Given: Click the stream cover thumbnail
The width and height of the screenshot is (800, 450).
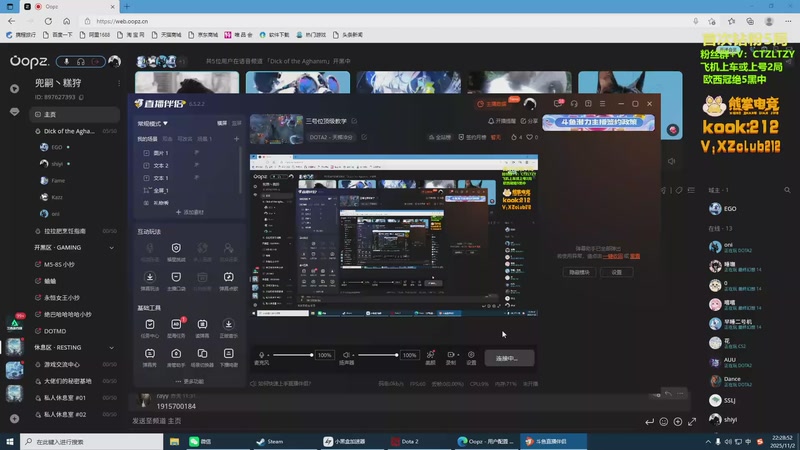Looking at the screenshot, I should (x=276, y=129).
